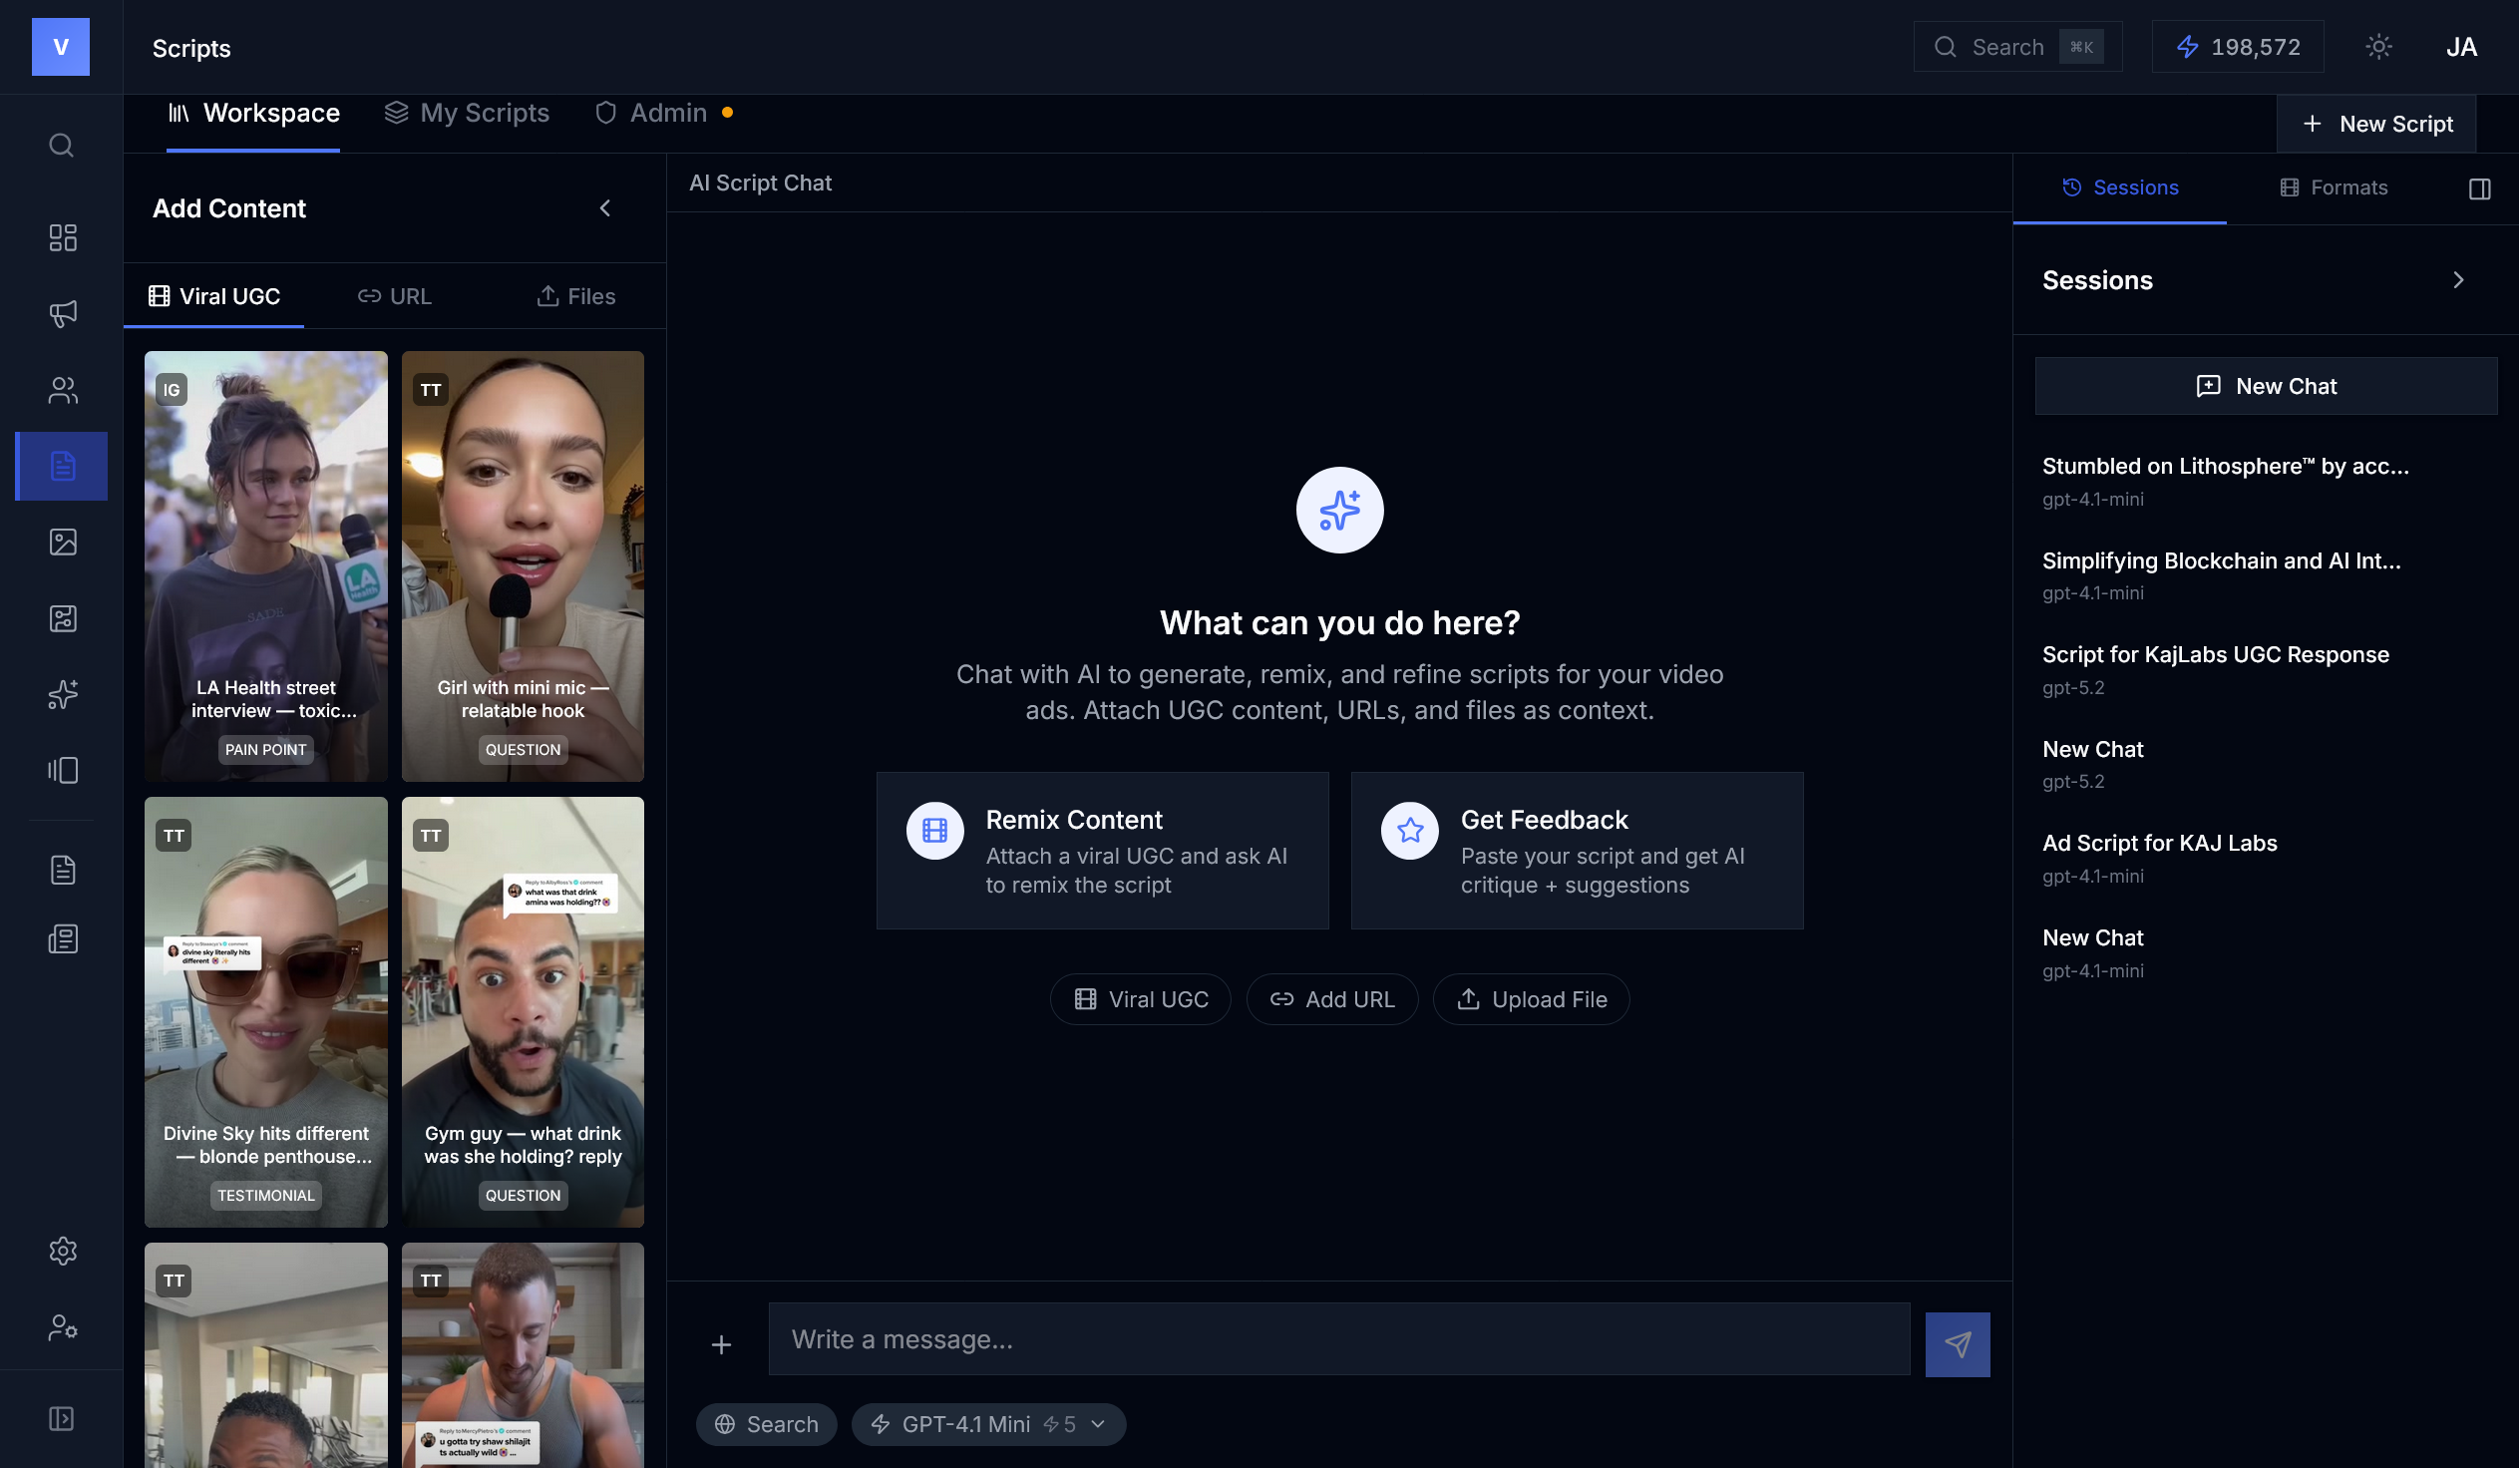
Task: Toggle the web Search chip below message box
Action: tap(766, 1424)
